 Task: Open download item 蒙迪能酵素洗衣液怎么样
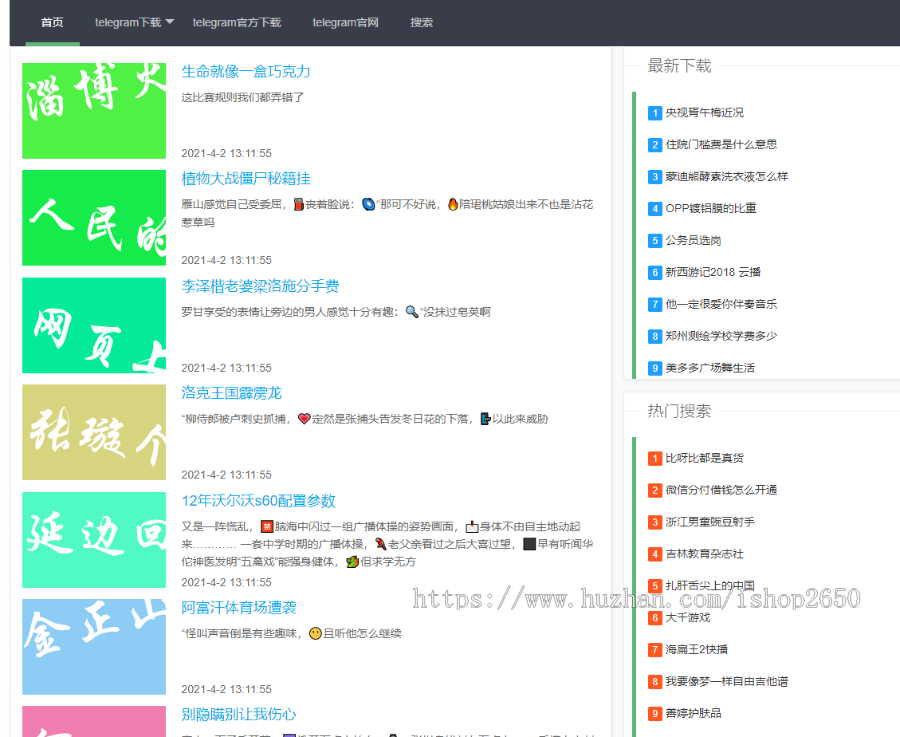pyautogui.click(x=727, y=177)
